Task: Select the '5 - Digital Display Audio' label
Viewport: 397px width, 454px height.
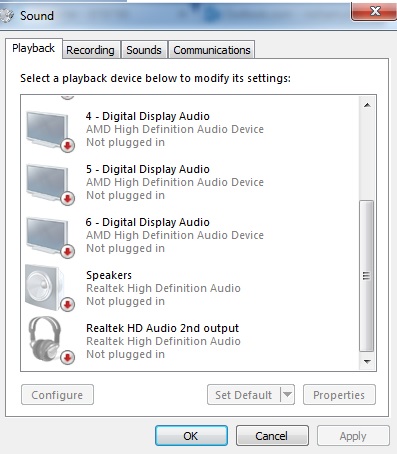Action: click(x=148, y=169)
